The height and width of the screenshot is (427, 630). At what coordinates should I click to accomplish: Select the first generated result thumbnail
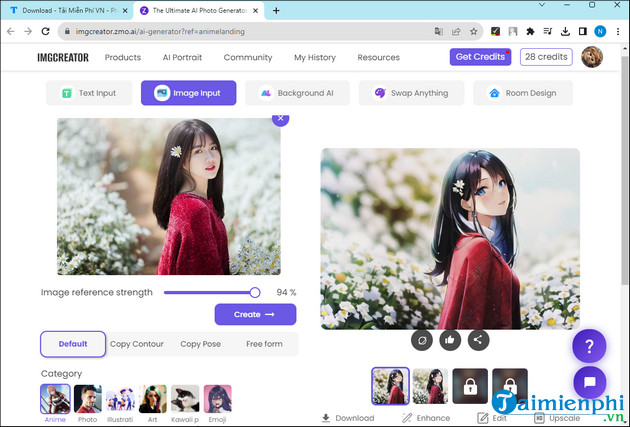coord(390,386)
